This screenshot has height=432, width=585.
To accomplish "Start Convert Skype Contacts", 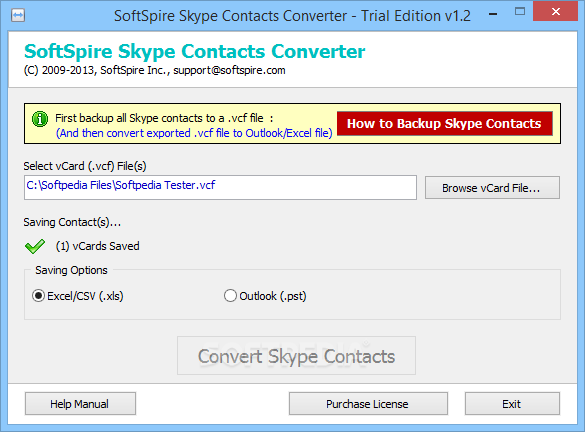I will click(296, 356).
